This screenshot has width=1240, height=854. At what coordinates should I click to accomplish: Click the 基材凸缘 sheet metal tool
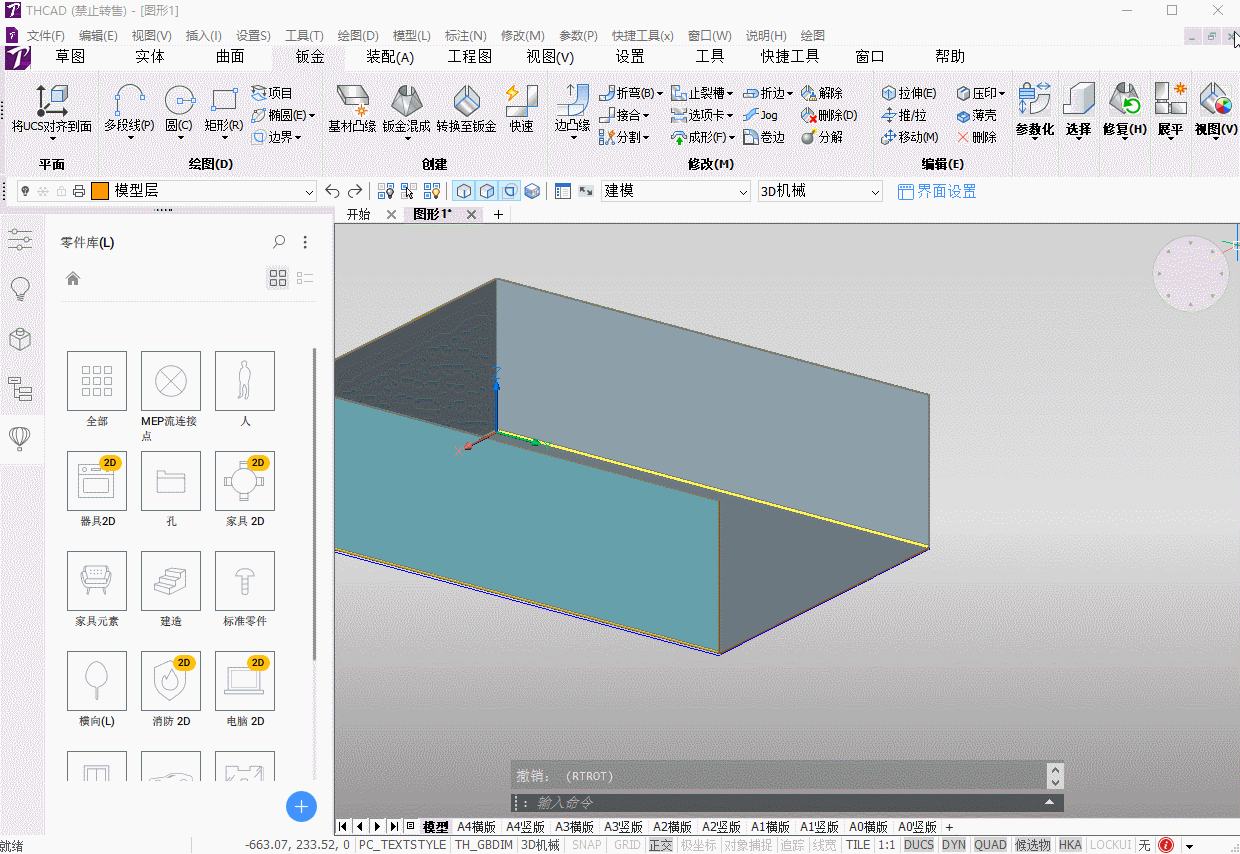[x=352, y=108]
